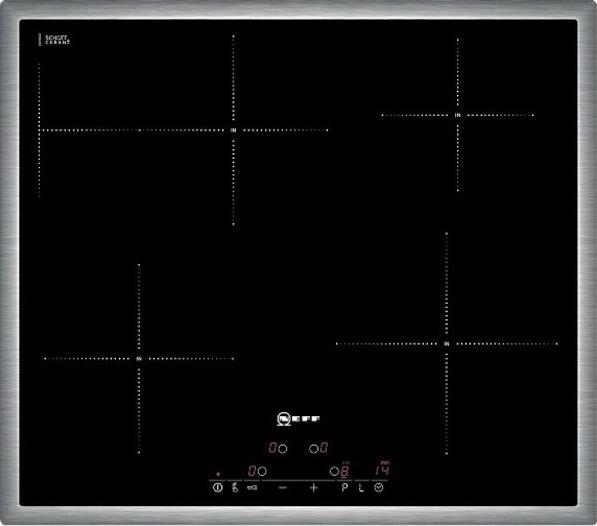The width and height of the screenshot is (597, 526).
Task: Select the rear right hob zone circle
Action: (x=313, y=449)
